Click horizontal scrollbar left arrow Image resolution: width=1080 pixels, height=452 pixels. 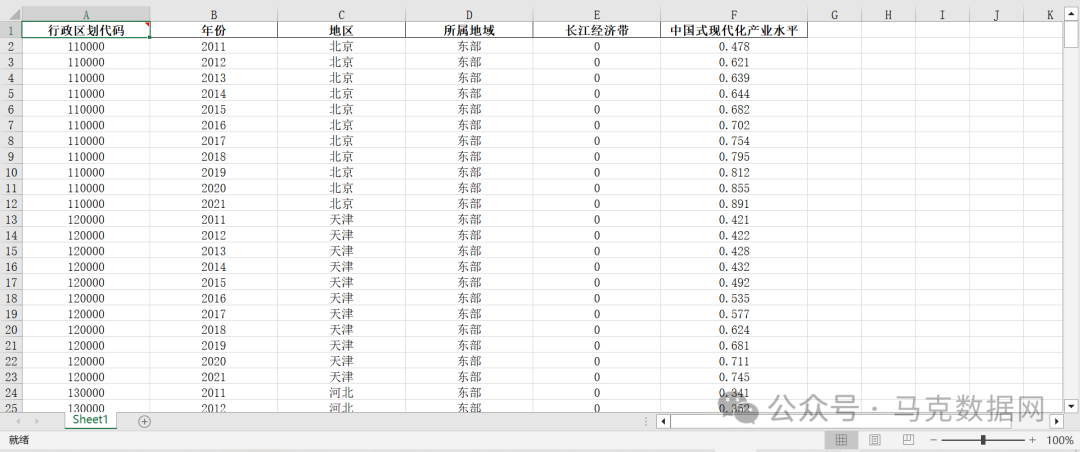[x=663, y=421]
